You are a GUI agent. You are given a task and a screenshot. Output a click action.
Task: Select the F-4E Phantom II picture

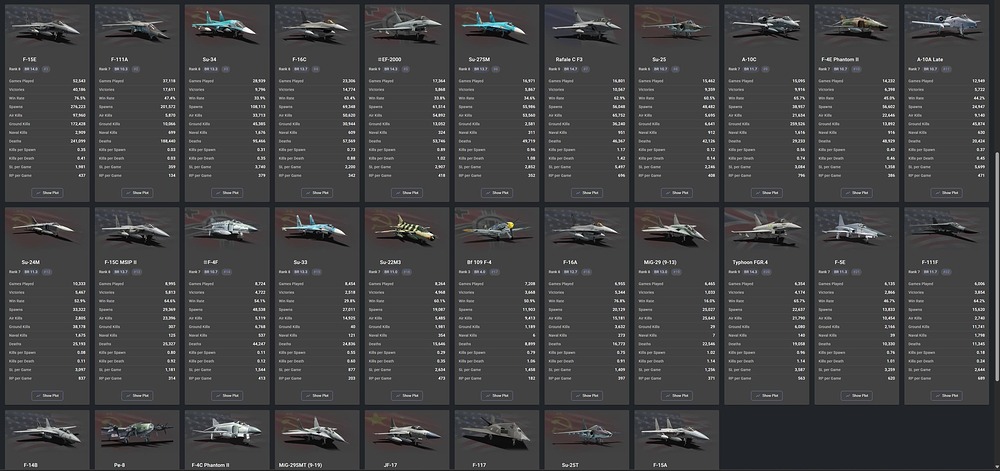click(x=856, y=26)
